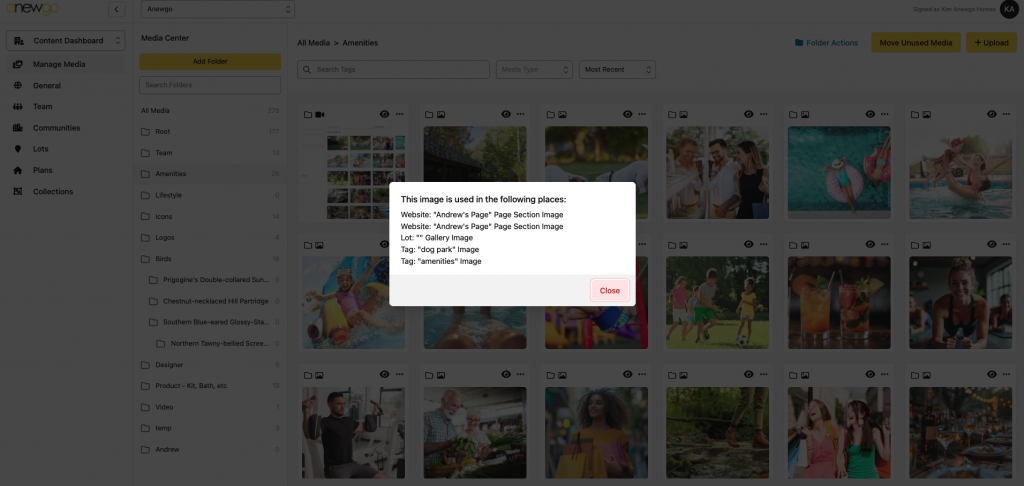1024x486 pixels.
Task: Open the Communities section in the sidebar
Action: [x=56, y=128]
